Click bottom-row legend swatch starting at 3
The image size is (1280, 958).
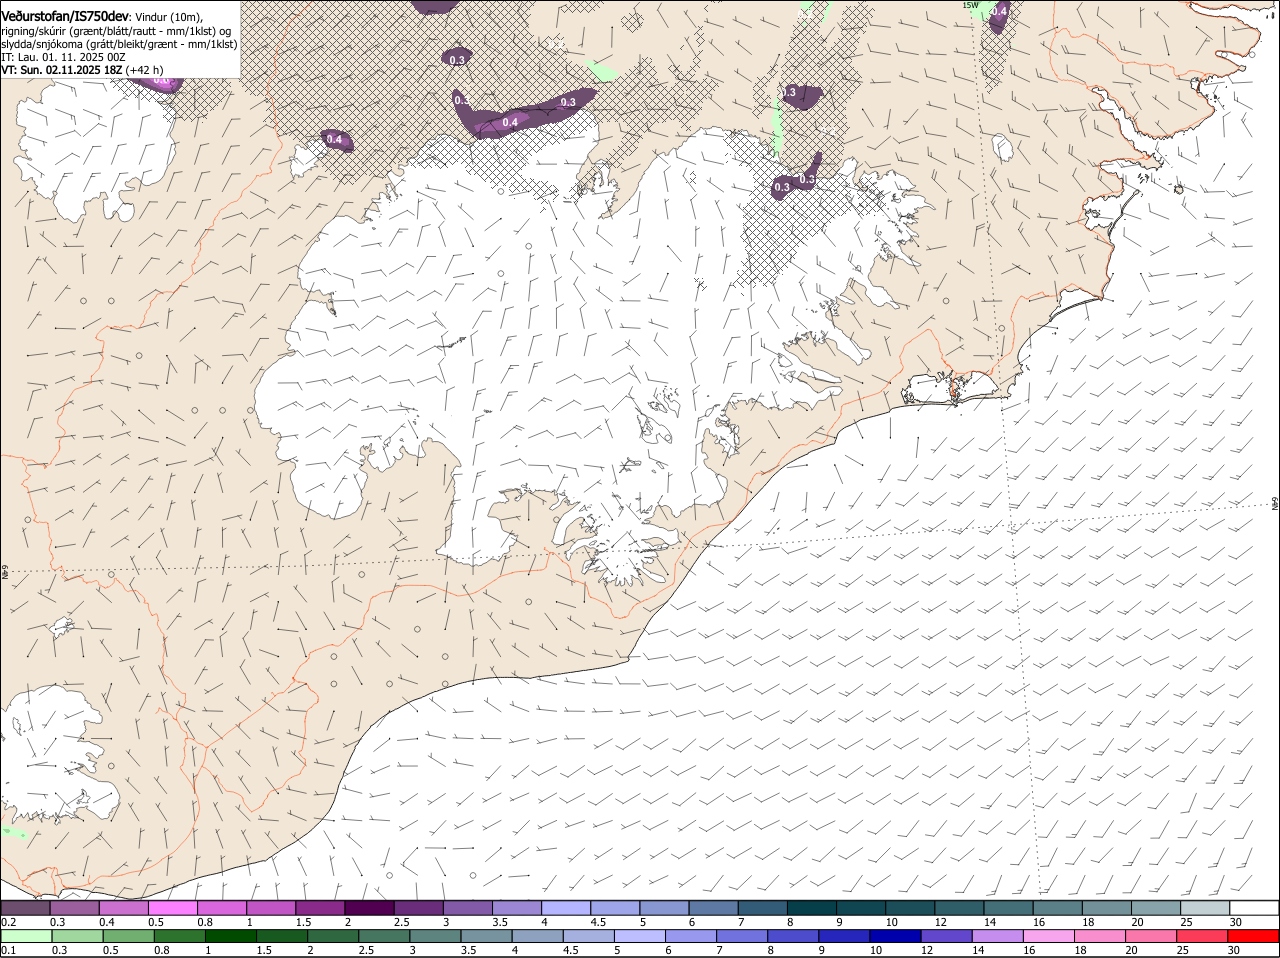pyautogui.click(x=434, y=936)
